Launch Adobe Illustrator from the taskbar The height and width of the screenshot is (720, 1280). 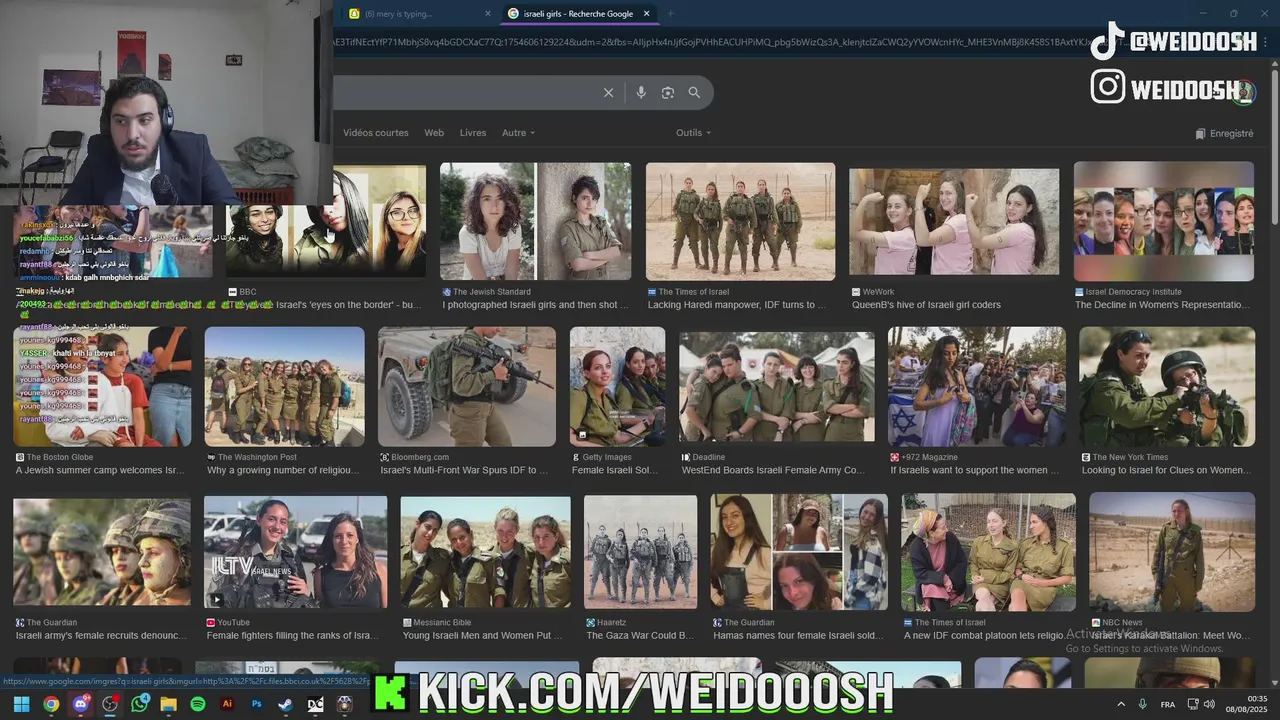[x=227, y=704]
